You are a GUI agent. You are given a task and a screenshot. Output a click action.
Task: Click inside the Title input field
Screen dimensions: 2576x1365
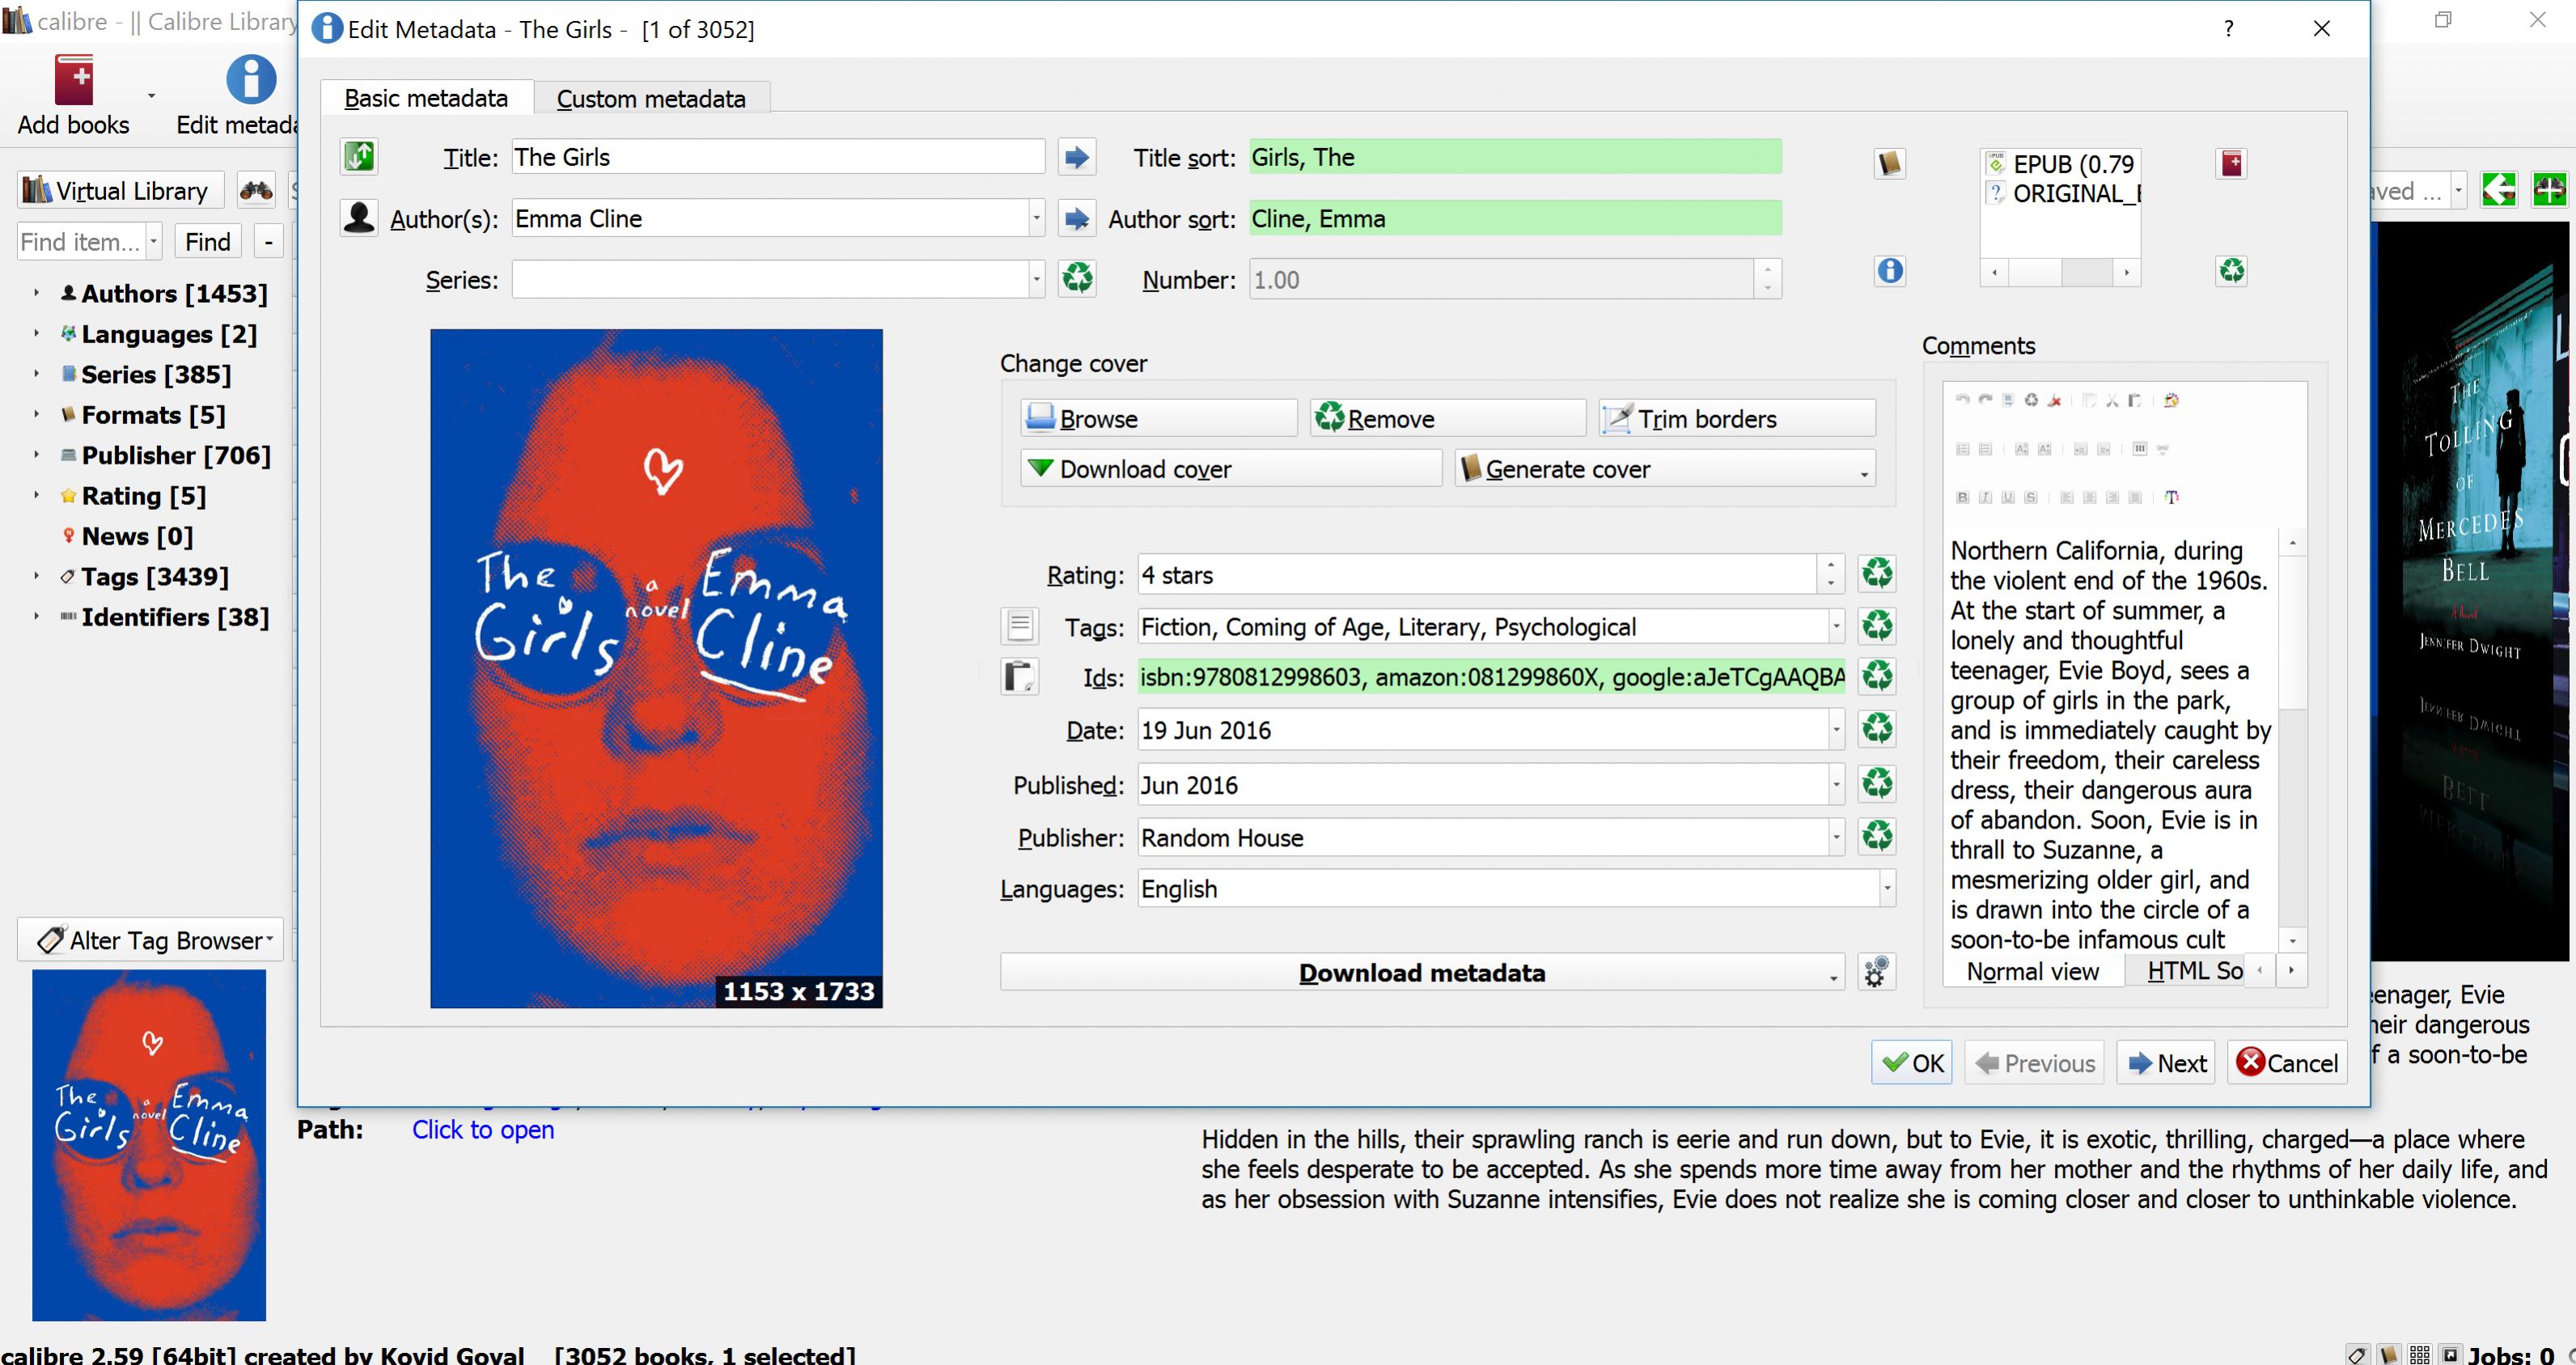[777, 157]
